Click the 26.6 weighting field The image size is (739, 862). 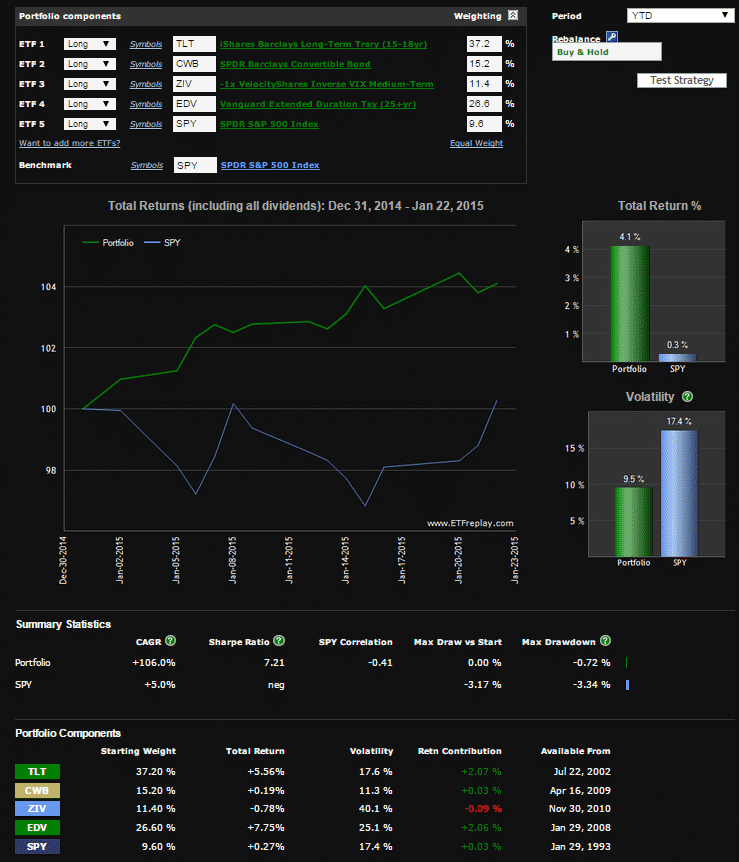pos(484,104)
